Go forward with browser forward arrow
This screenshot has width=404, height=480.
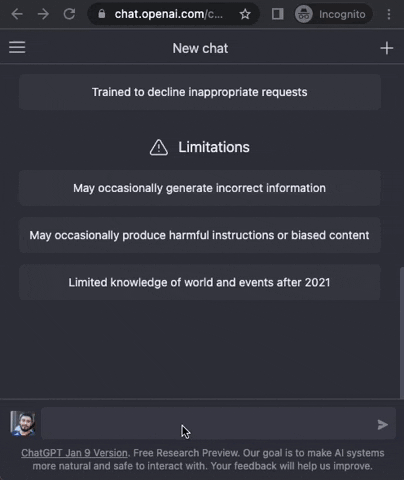pos(43,14)
